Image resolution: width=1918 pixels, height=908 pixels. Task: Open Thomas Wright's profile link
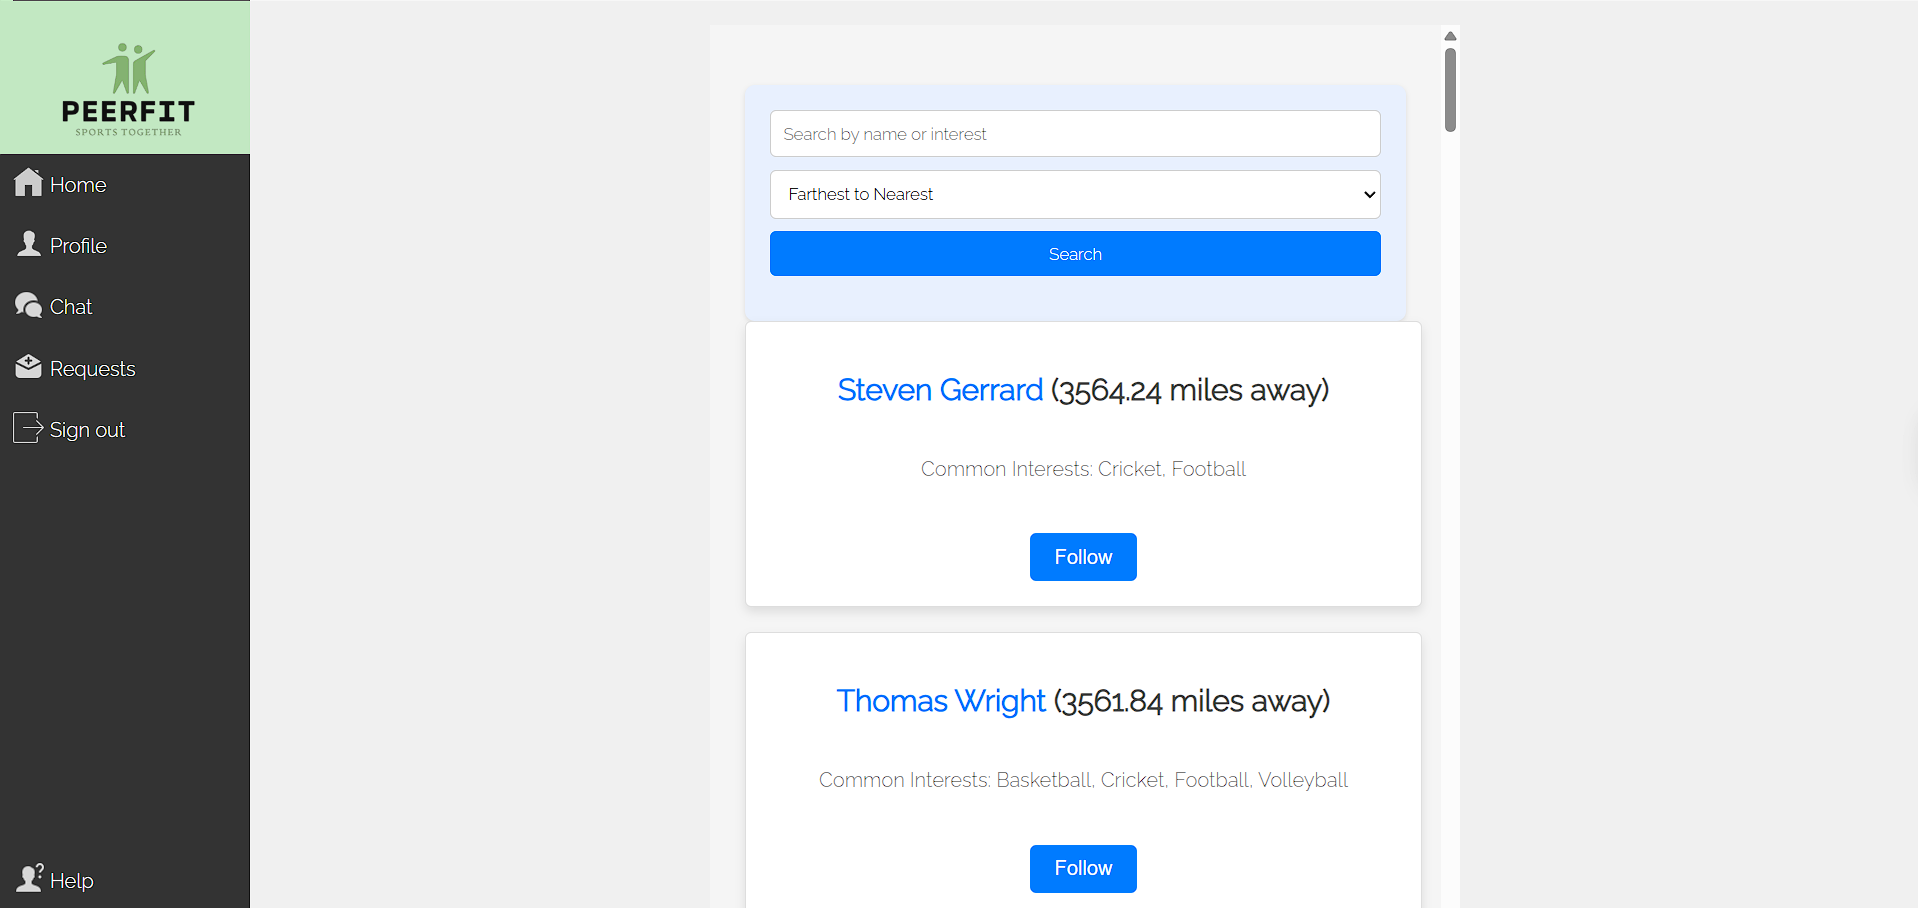(x=941, y=701)
